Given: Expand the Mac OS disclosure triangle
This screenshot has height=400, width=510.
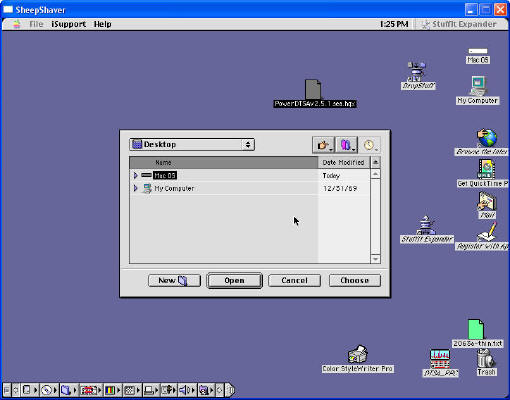Looking at the screenshot, I should tap(135, 175).
